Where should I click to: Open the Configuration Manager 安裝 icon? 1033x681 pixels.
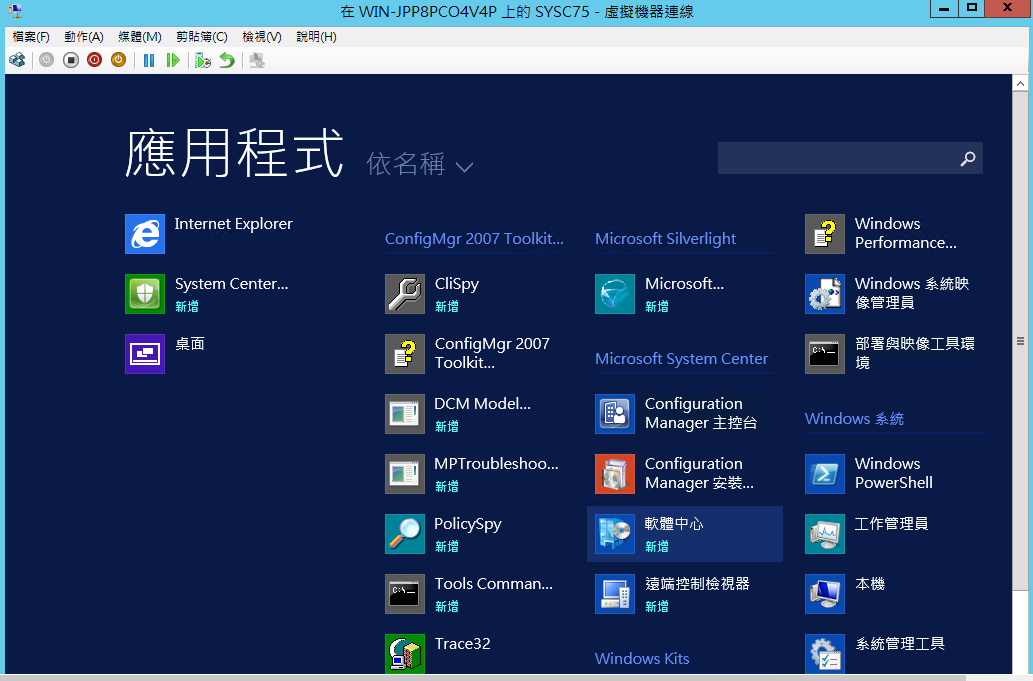[x=615, y=474]
